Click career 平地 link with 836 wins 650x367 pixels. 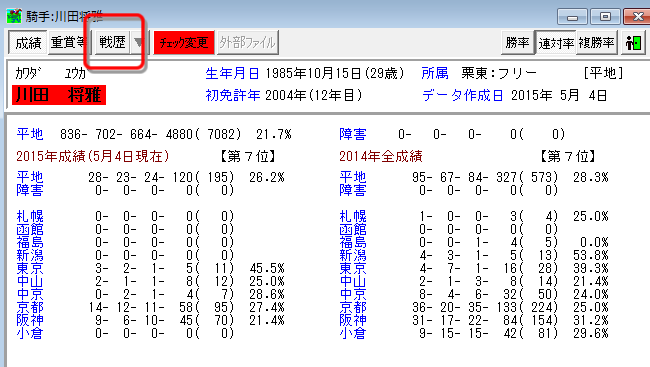30,134
